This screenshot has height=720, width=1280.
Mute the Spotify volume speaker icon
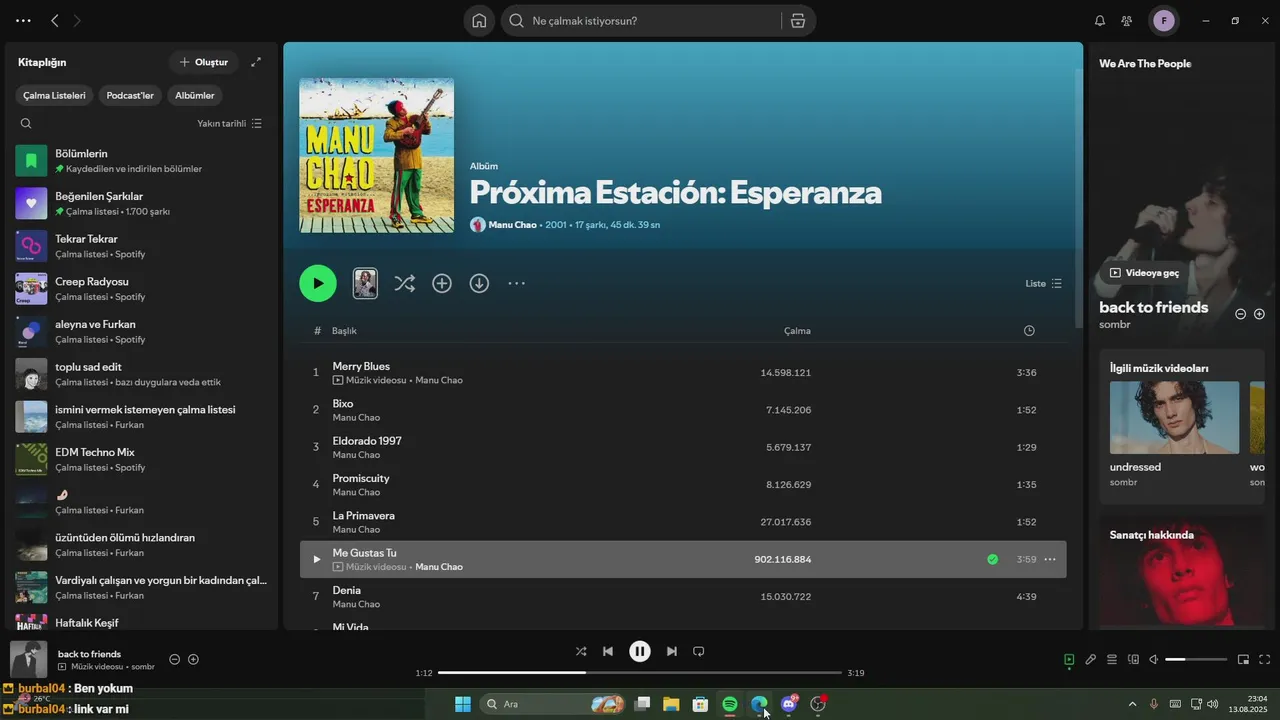1153,660
